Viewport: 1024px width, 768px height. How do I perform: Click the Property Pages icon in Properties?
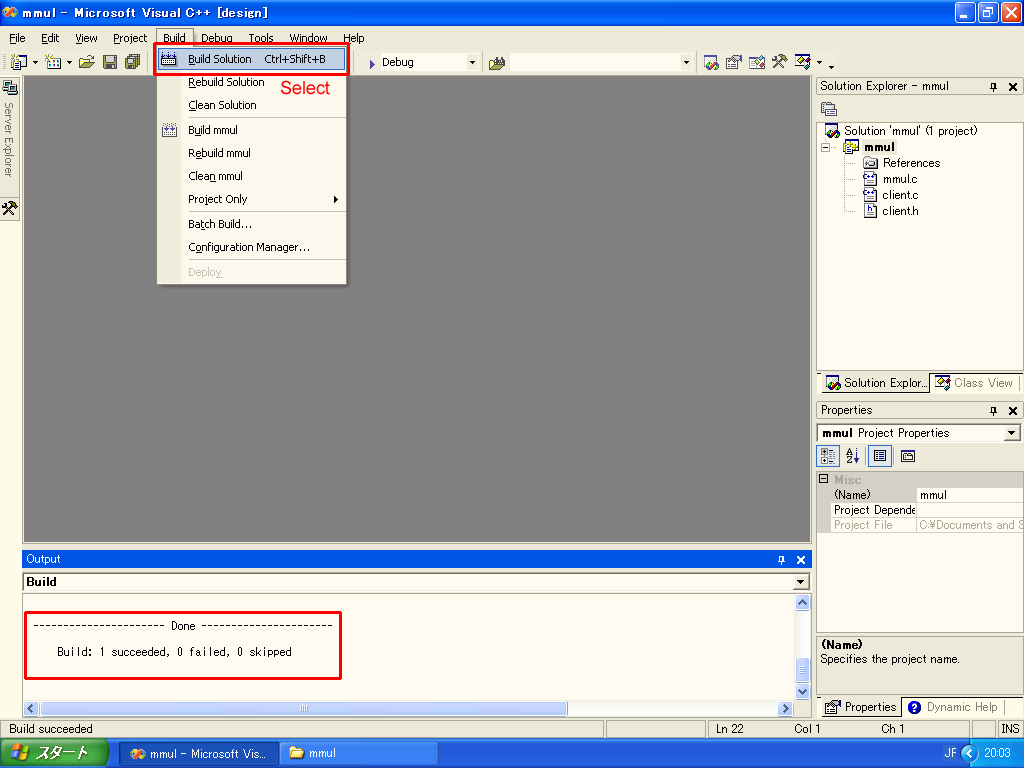(x=908, y=456)
